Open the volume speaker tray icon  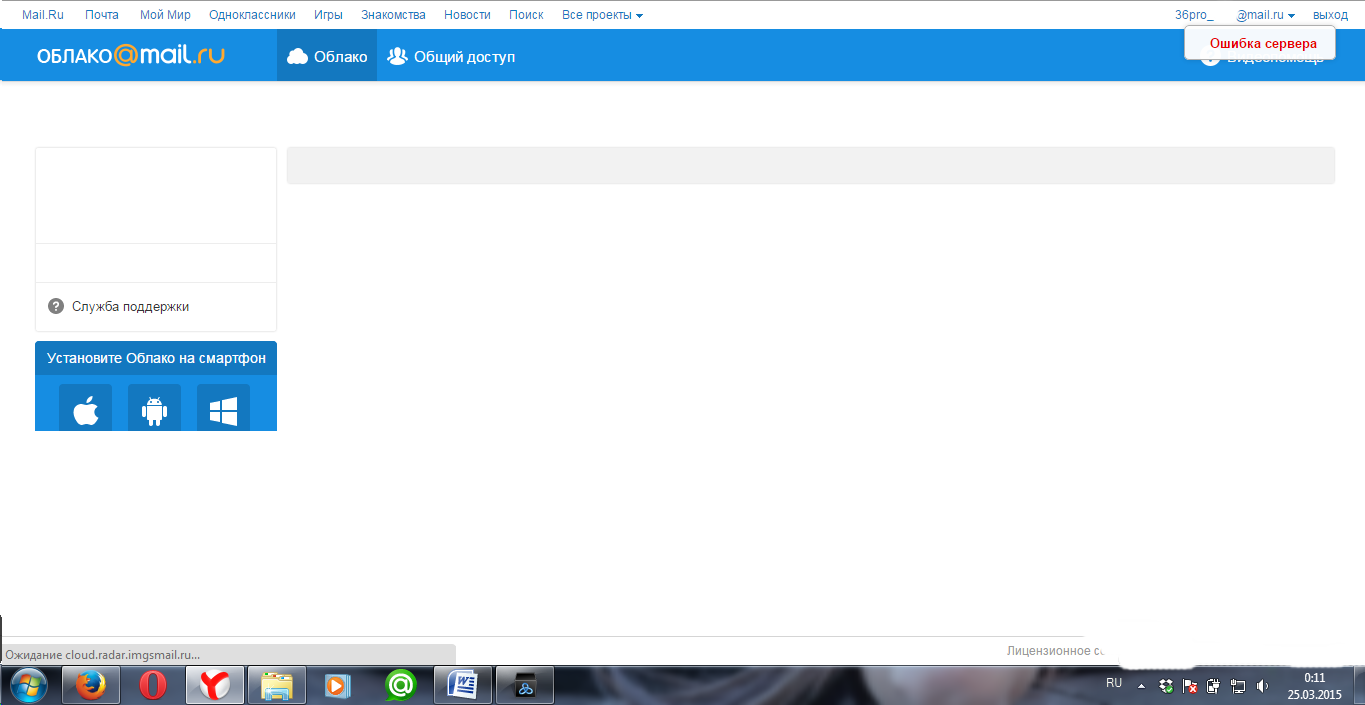click(1262, 686)
